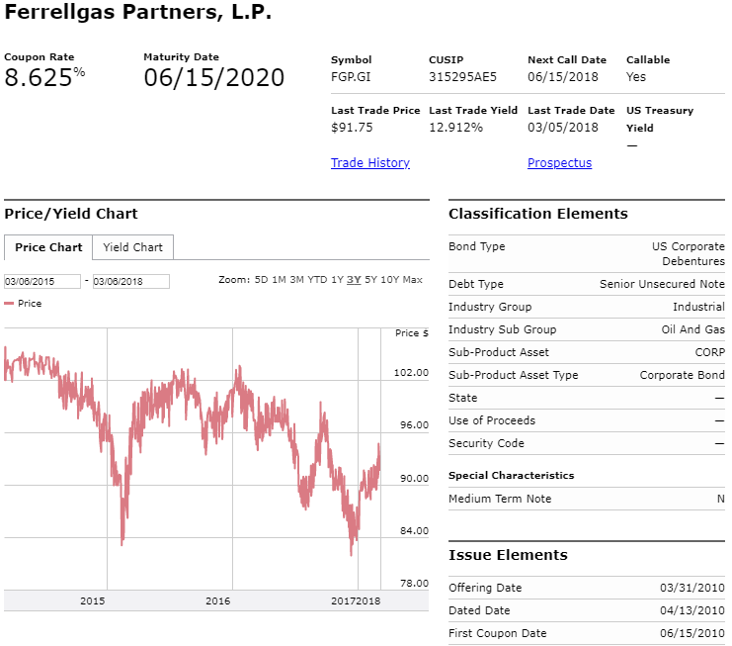
Task: Click the 2016 label on chart axis
Action: coord(218,601)
